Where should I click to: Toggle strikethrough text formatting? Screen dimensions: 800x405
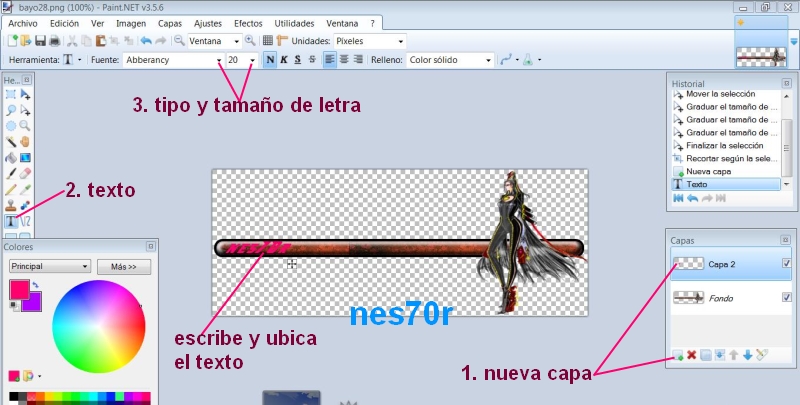(x=312, y=60)
